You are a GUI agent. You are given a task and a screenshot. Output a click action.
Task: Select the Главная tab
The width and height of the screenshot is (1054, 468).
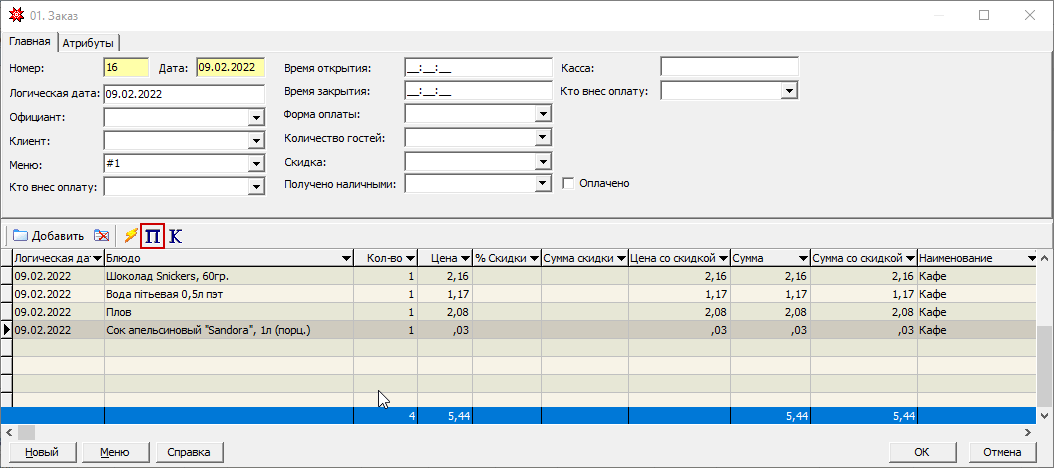tap(30, 42)
